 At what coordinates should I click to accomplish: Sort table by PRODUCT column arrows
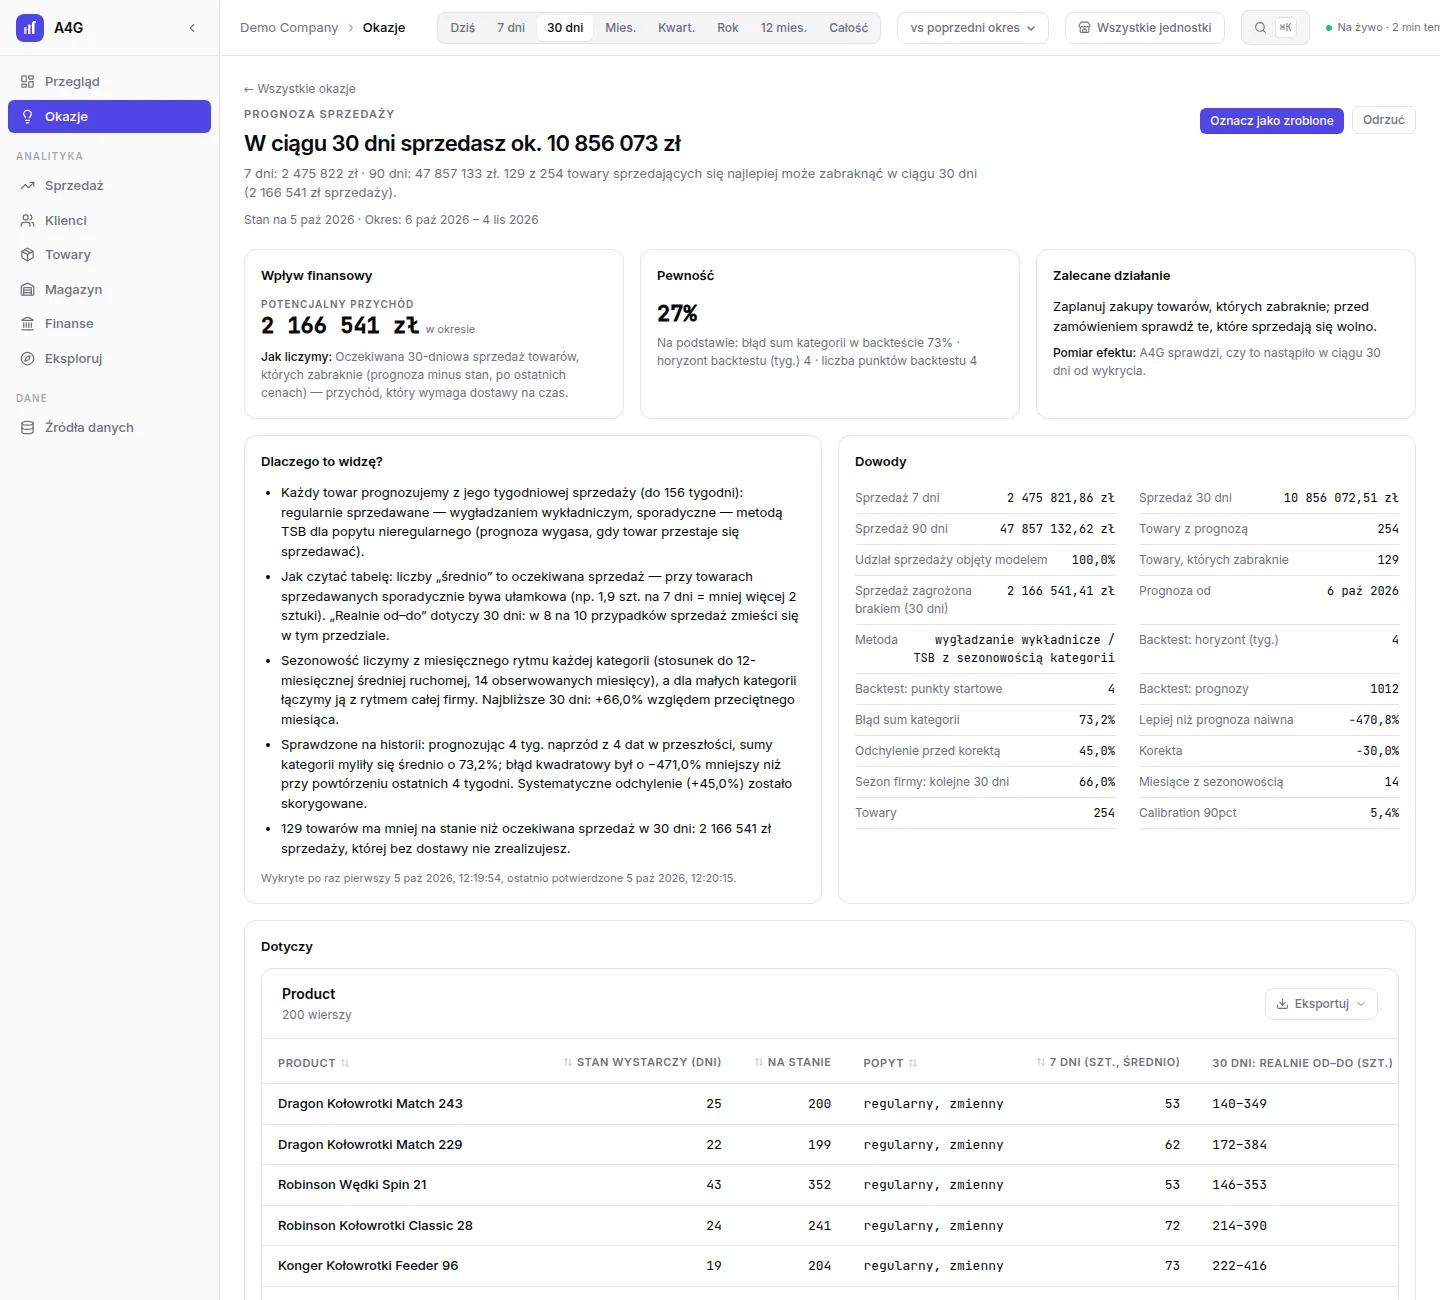point(345,1063)
